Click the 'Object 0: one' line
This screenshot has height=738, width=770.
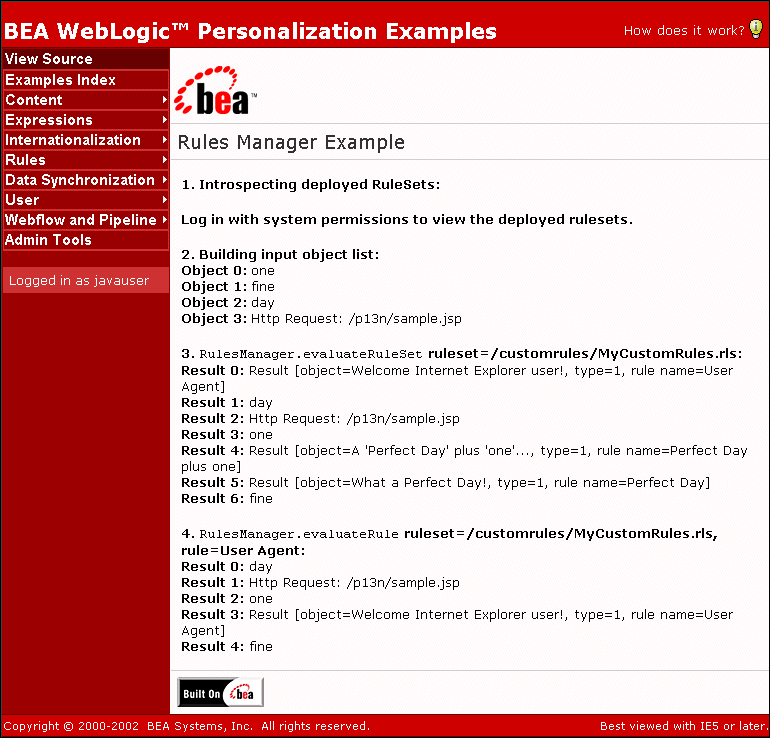[228, 271]
